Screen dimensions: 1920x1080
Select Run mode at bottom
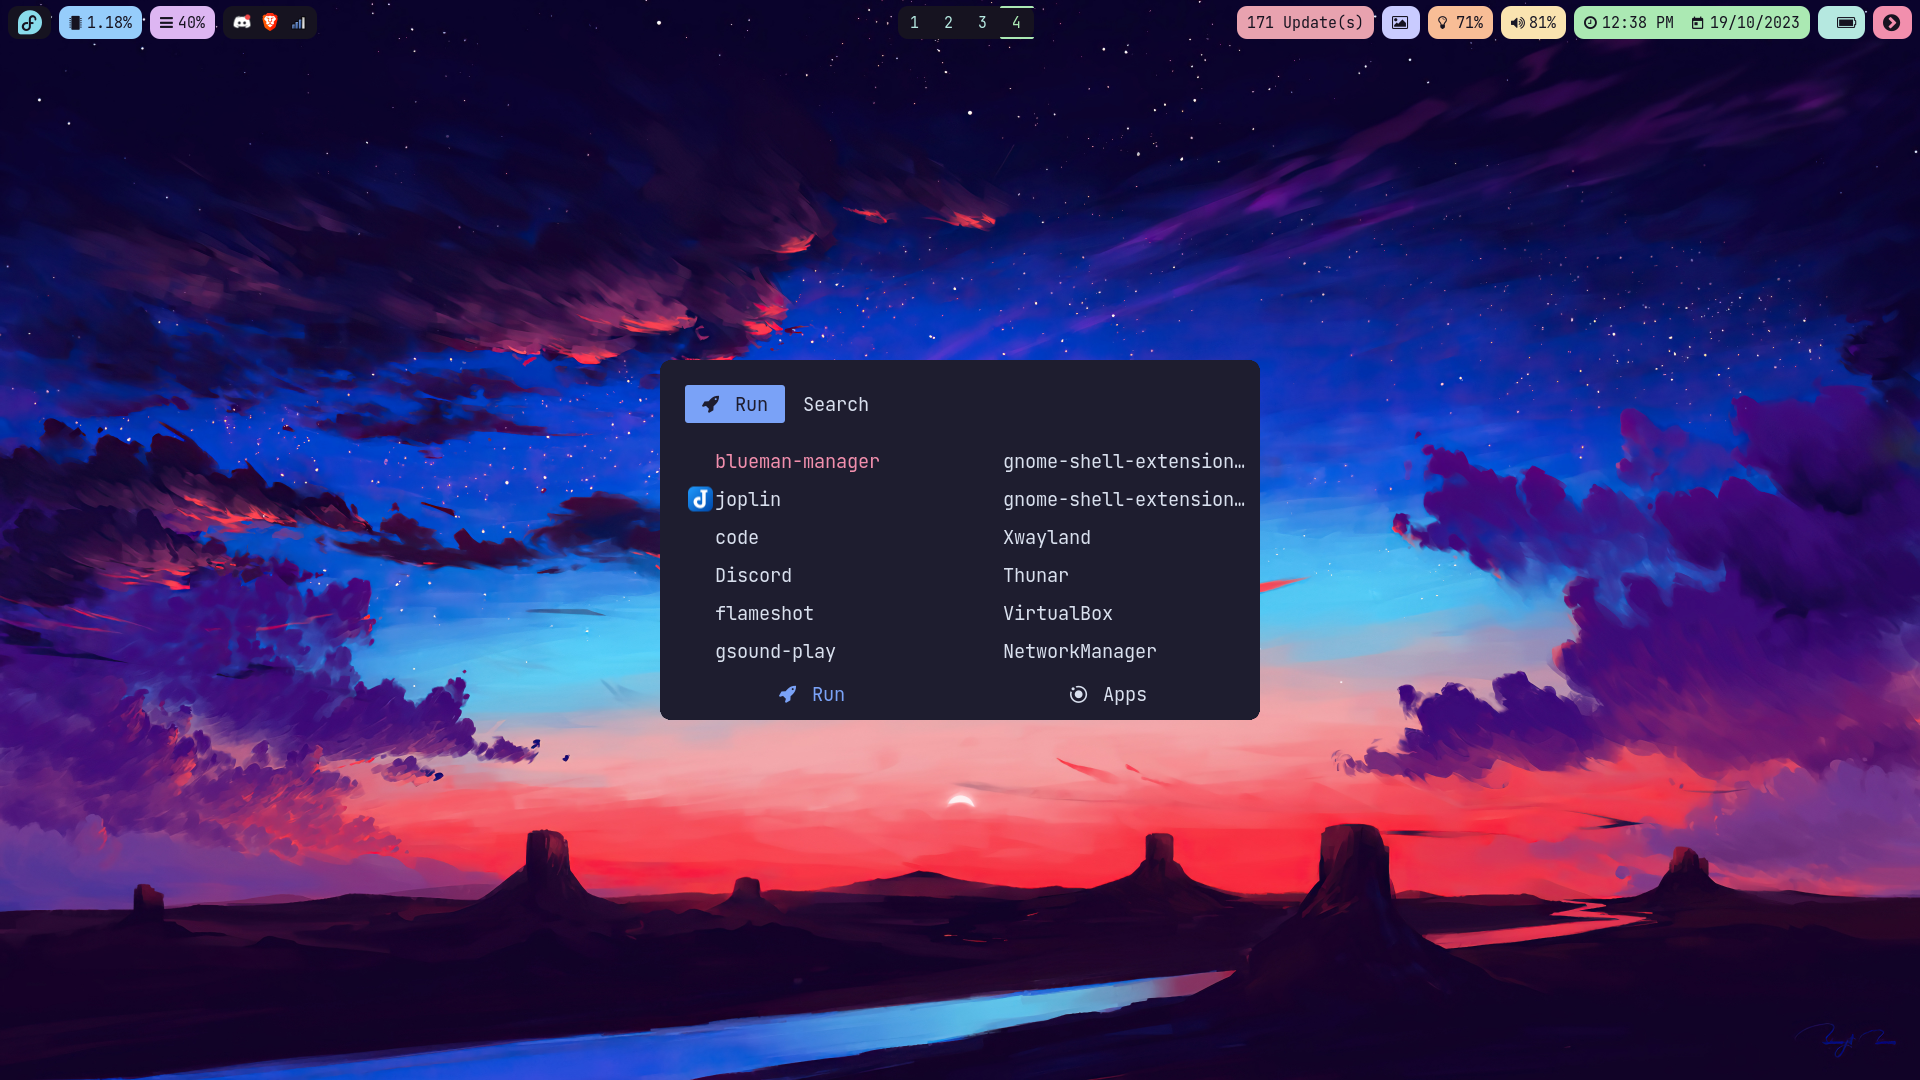(811, 694)
